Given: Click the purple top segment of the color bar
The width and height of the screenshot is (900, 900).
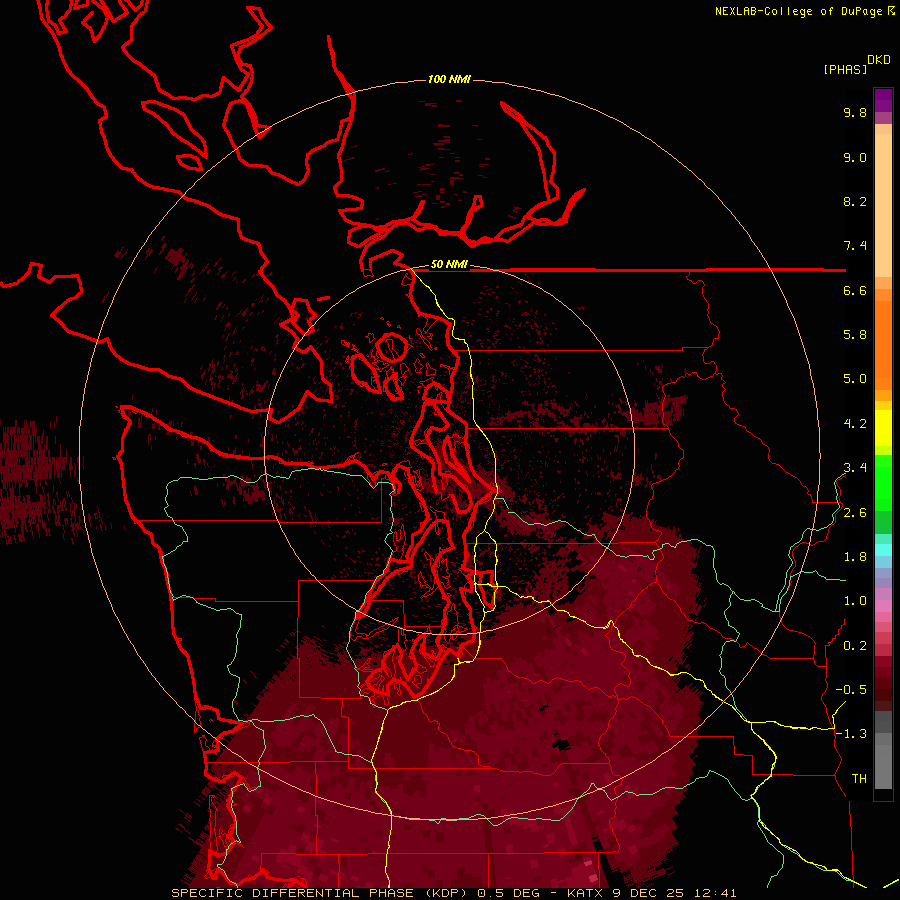Looking at the screenshot, I should (x=883, y=100).
